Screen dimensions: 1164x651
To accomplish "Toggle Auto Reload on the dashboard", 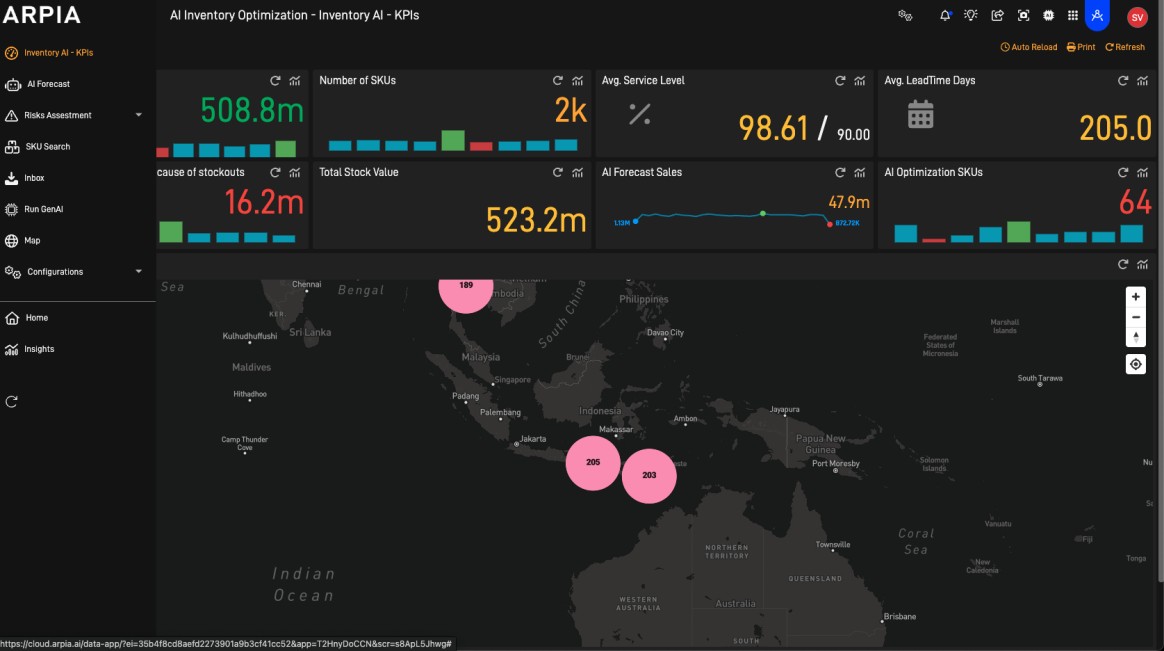I will click(1029, 47).
